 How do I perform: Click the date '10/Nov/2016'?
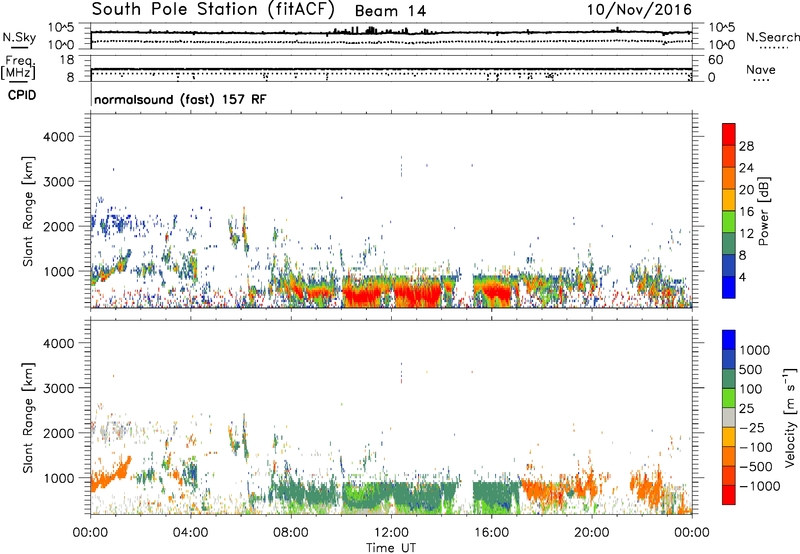tap(639, 10)
